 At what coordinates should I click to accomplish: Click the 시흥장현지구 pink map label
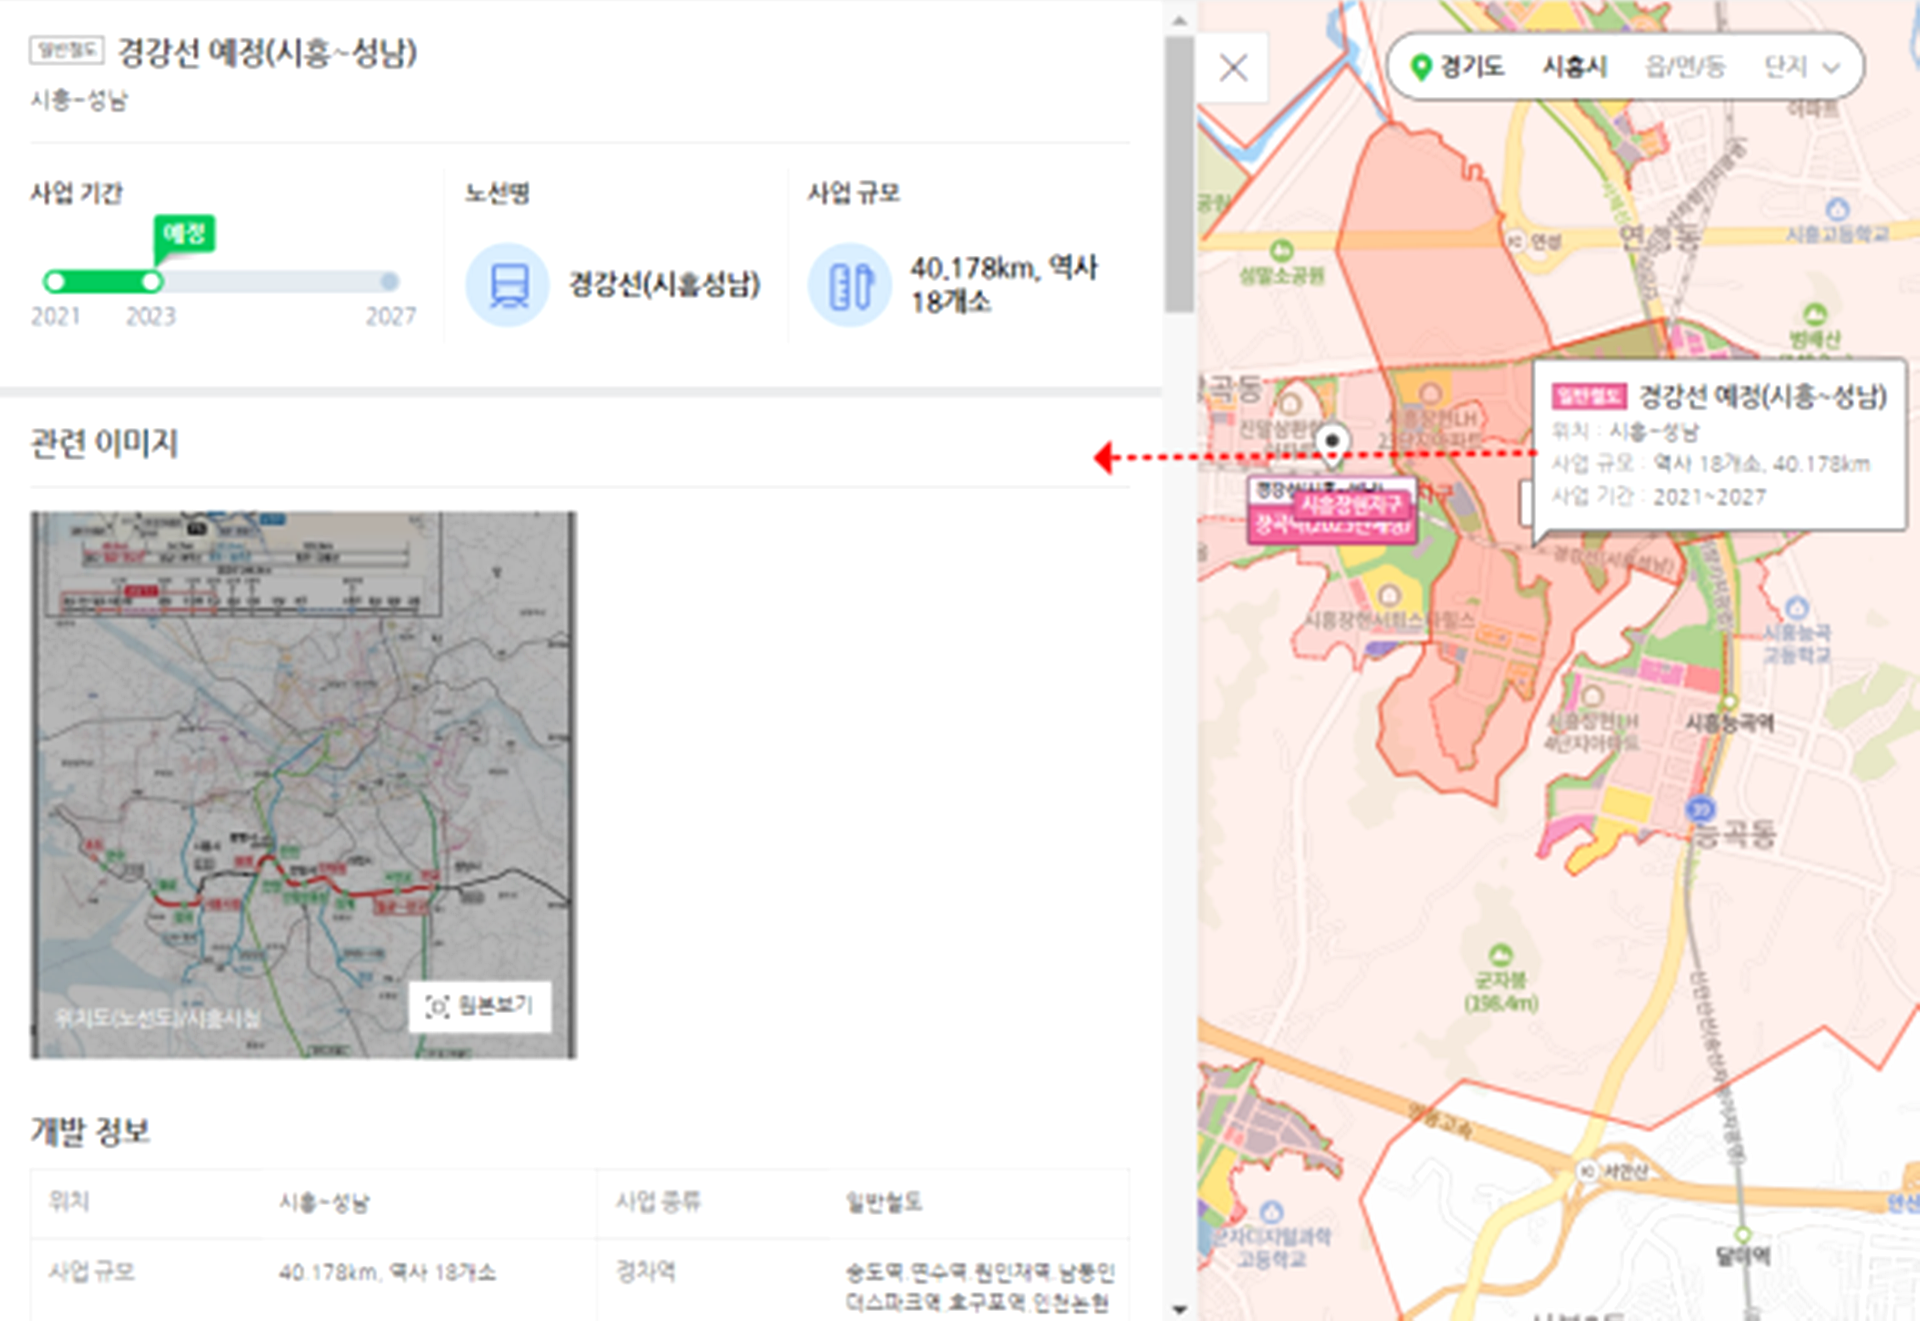(x=1350, y=505)
